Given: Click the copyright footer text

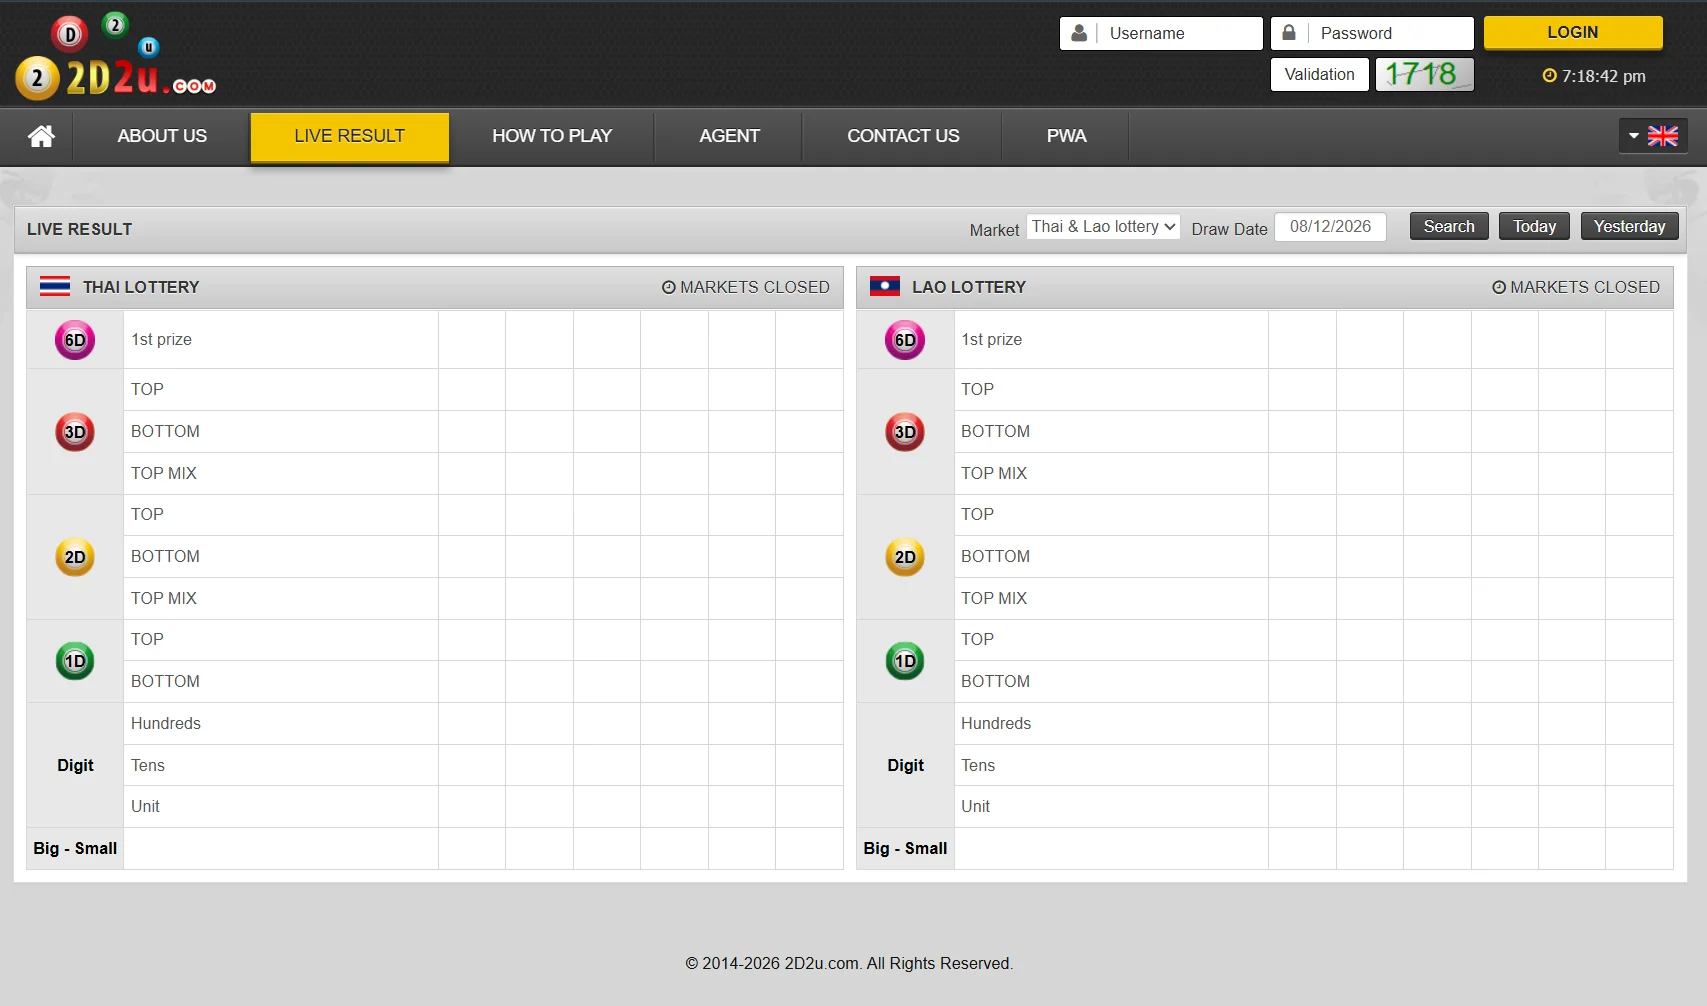Looking at the screenshot, I should pyautogui.click(x=849, y=963).
